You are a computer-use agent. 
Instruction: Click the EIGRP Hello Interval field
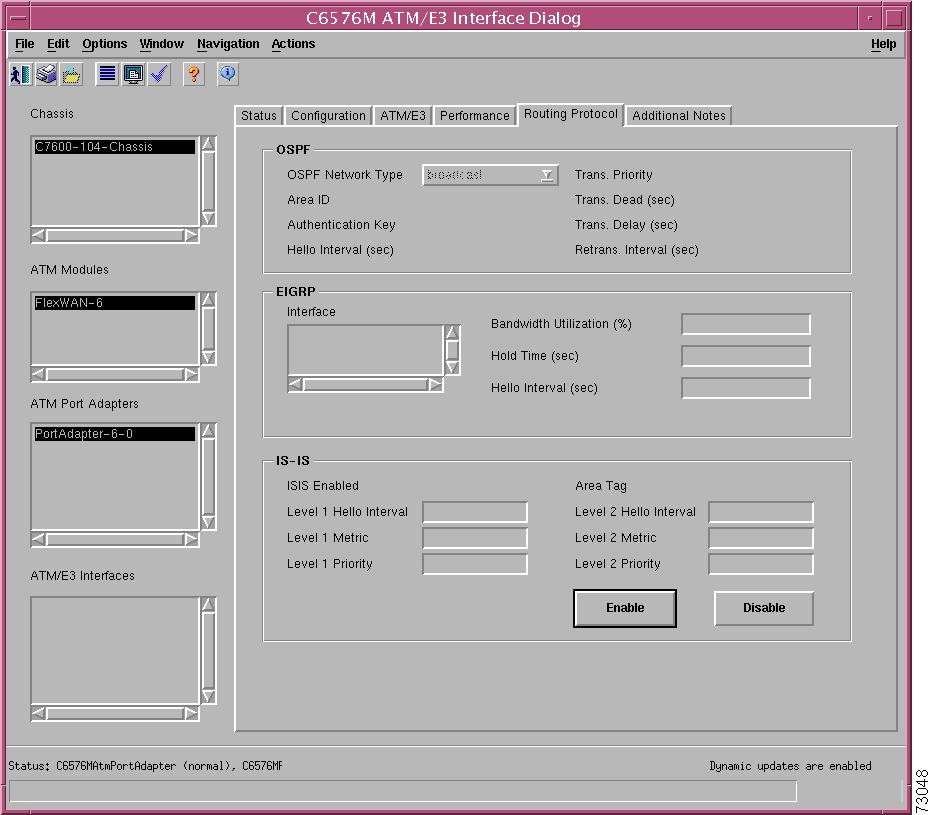(x=746, y=388)
